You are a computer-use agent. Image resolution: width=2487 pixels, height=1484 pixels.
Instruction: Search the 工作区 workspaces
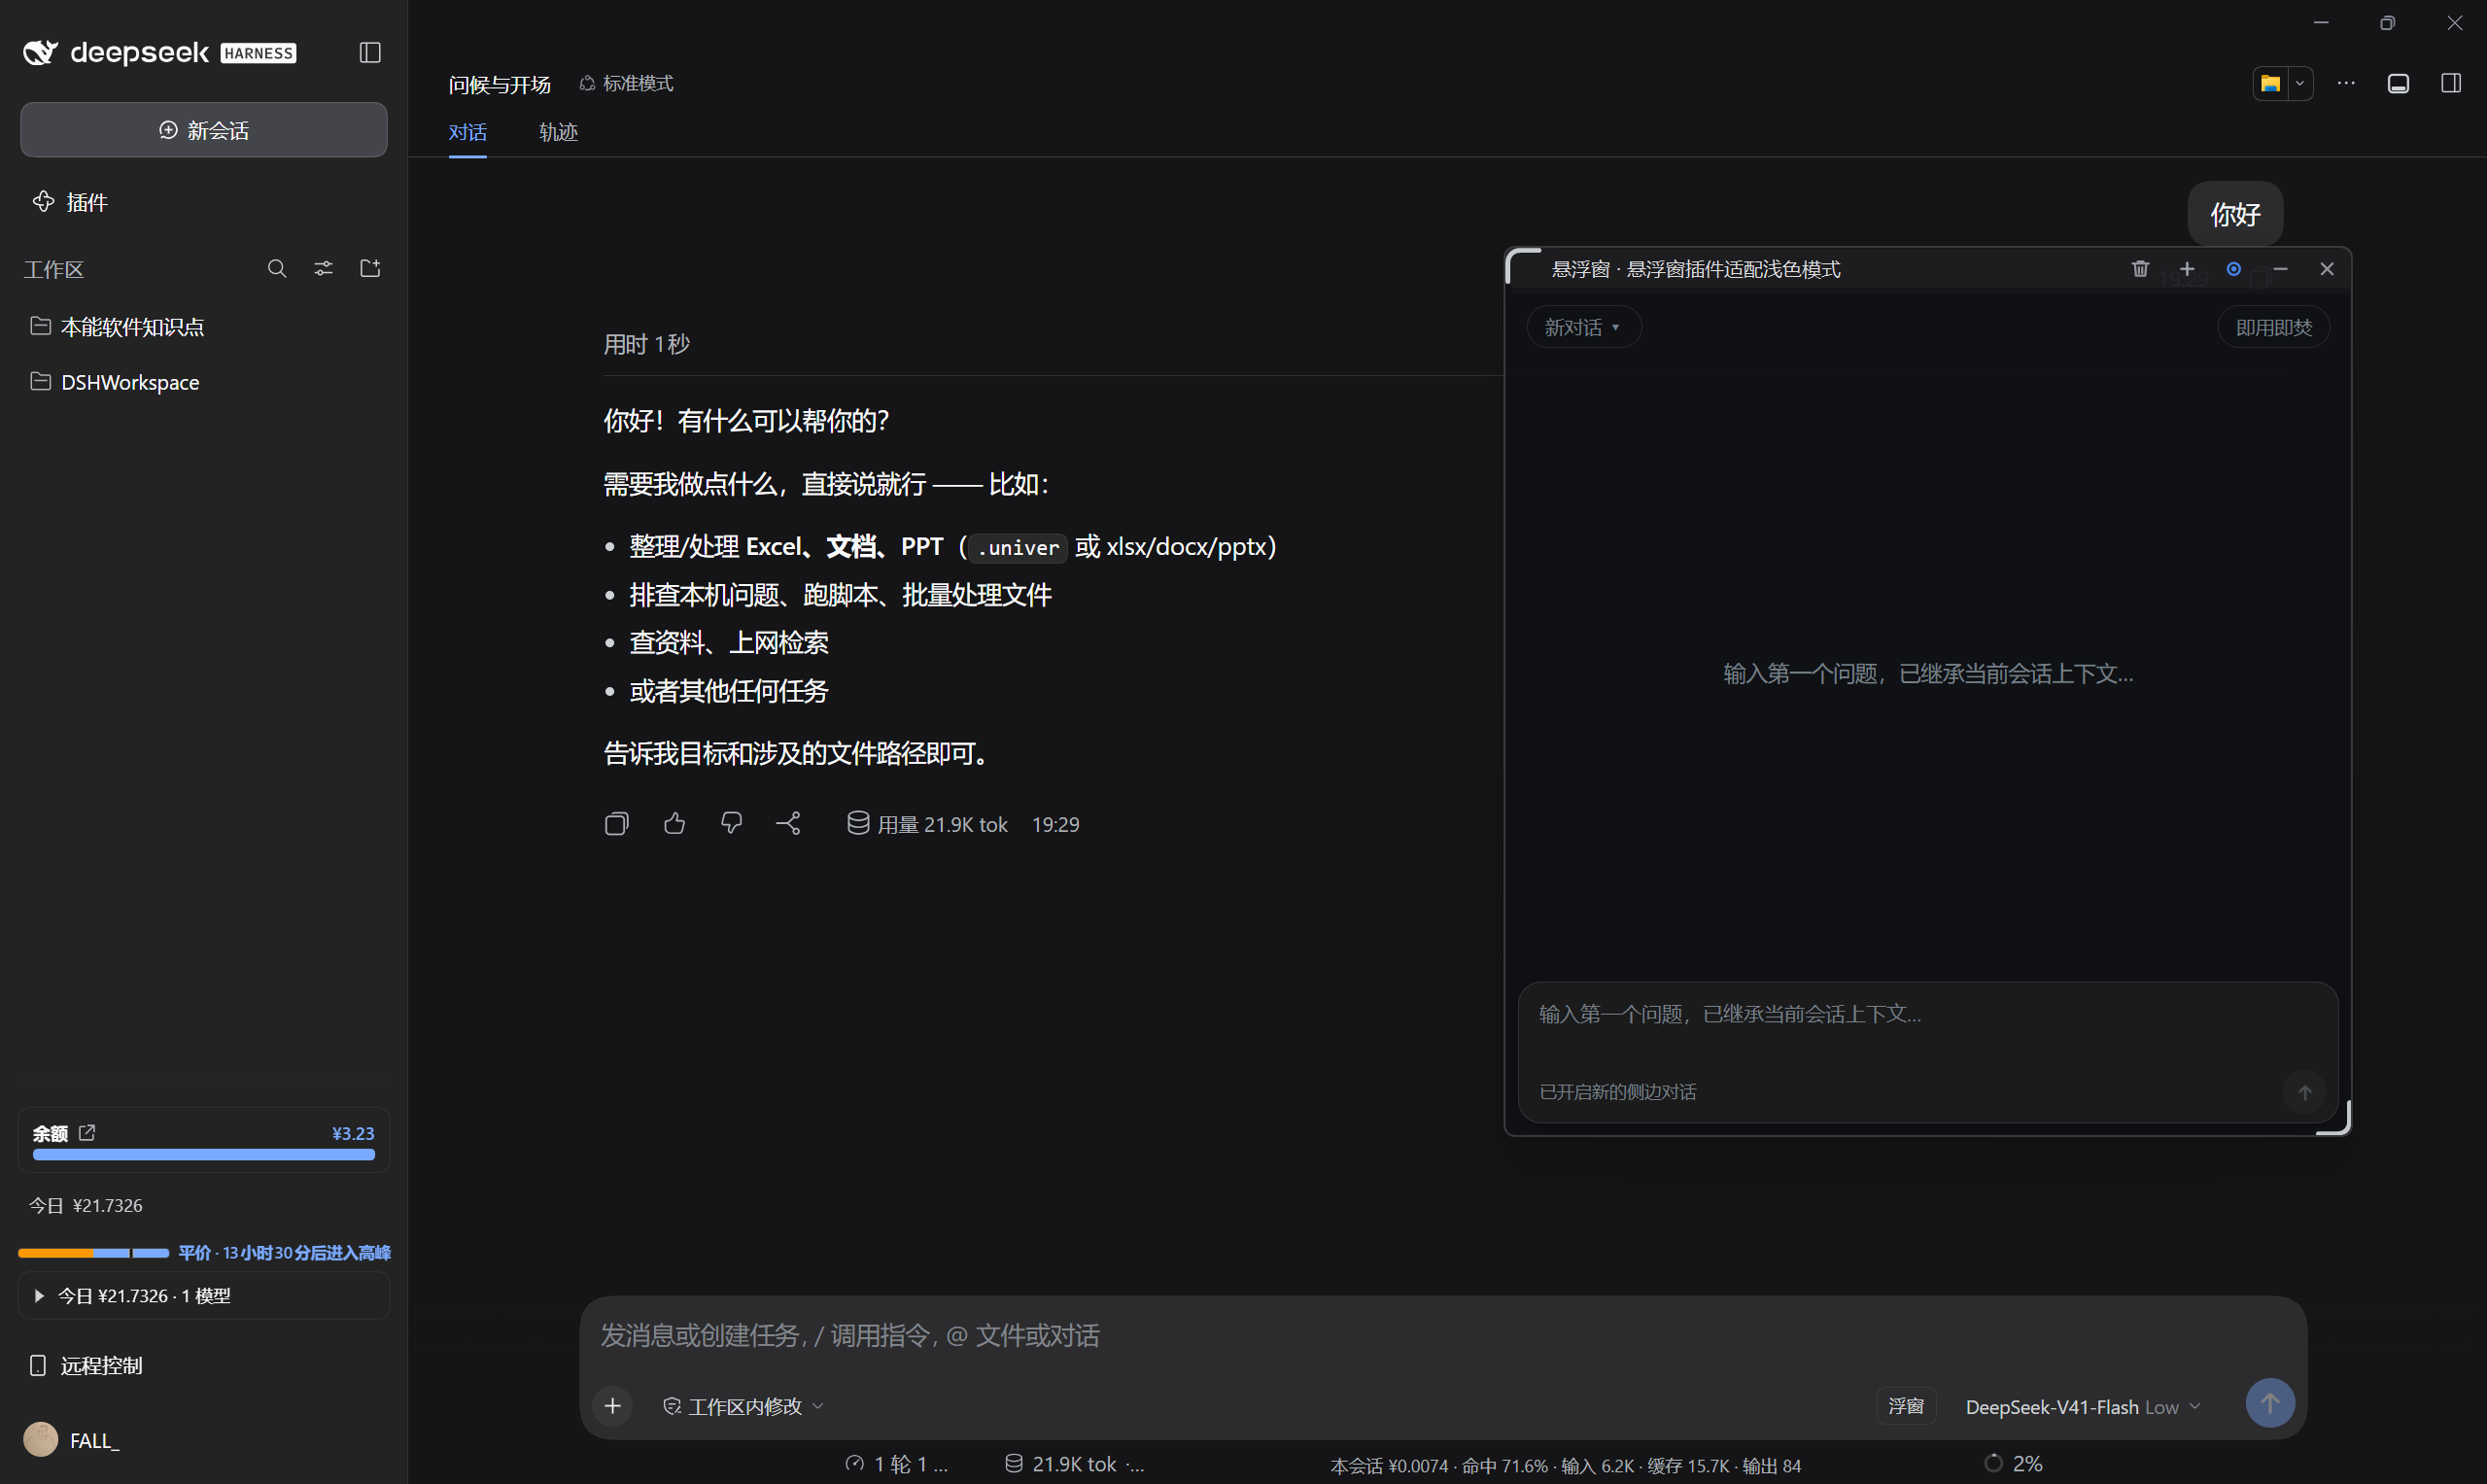pos(277,268)
